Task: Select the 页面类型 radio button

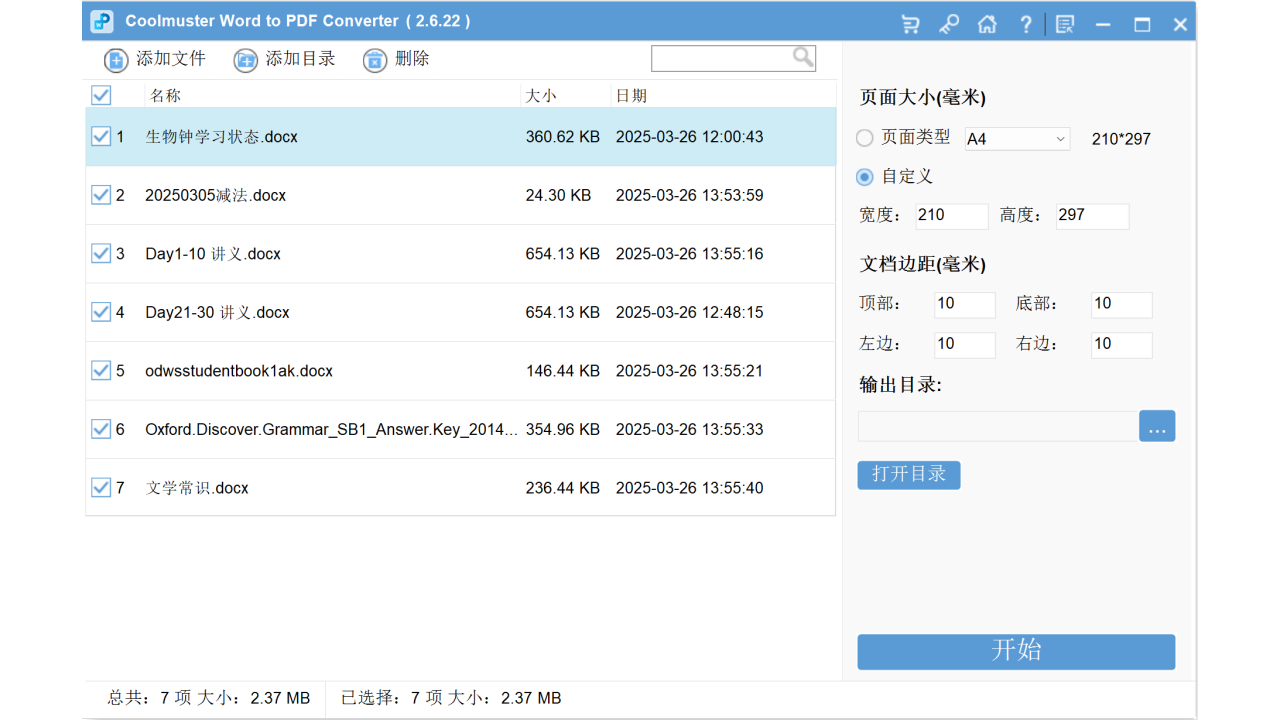Action: coord(863,138)
